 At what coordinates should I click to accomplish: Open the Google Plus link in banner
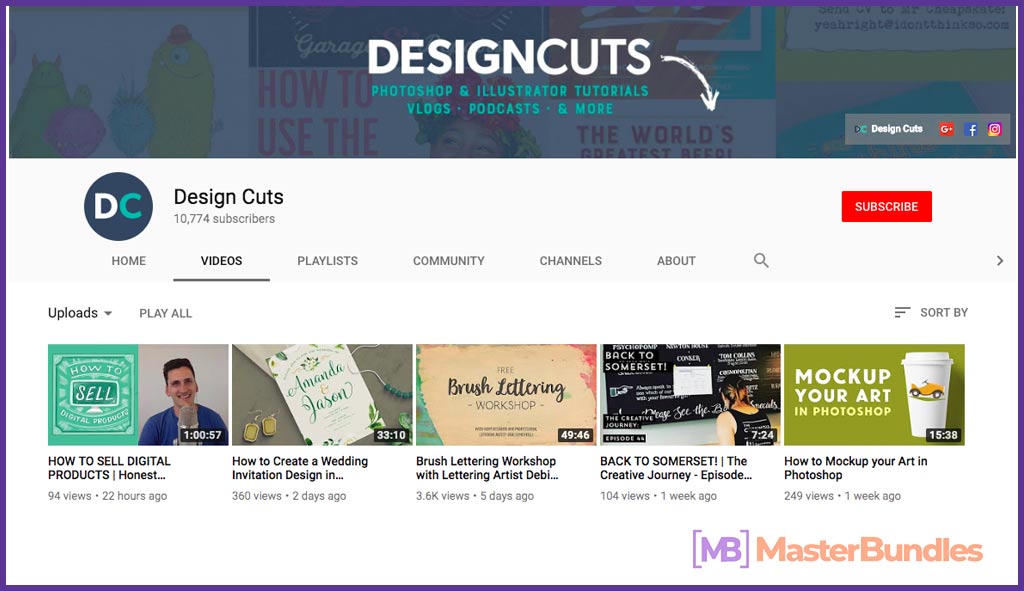[x=946, y=129]
